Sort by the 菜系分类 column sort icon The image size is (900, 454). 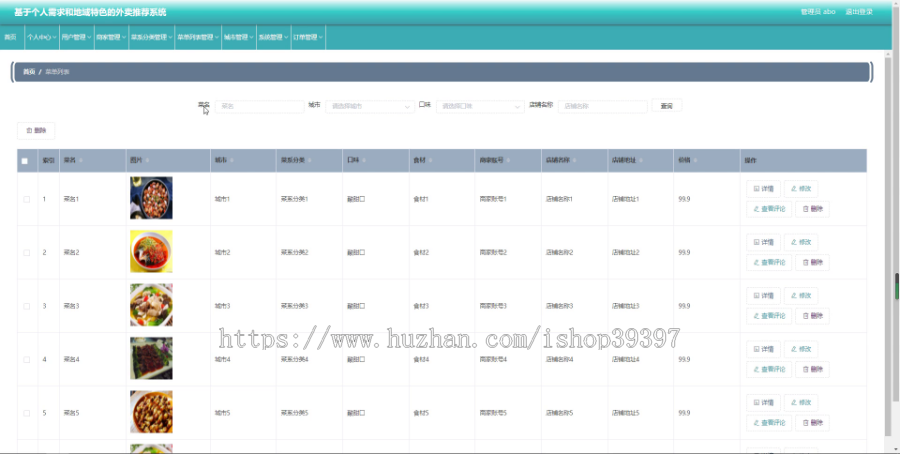[309, 161]
